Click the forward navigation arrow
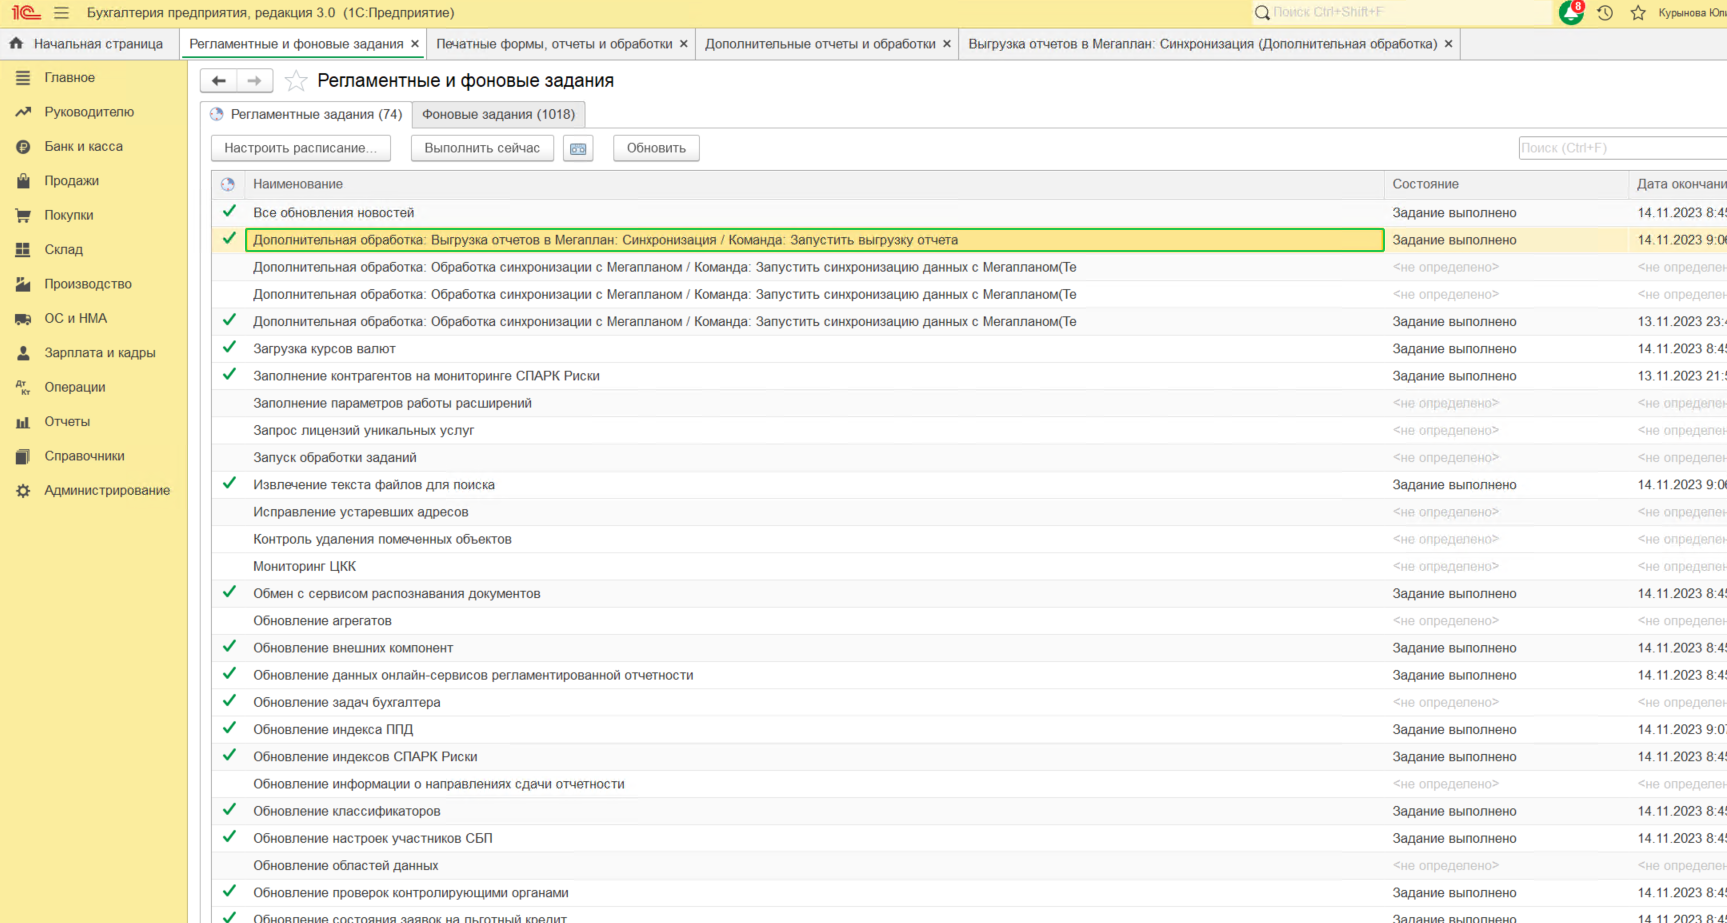The height and width of the screenshot is (923, 1727). coord(254,81)
